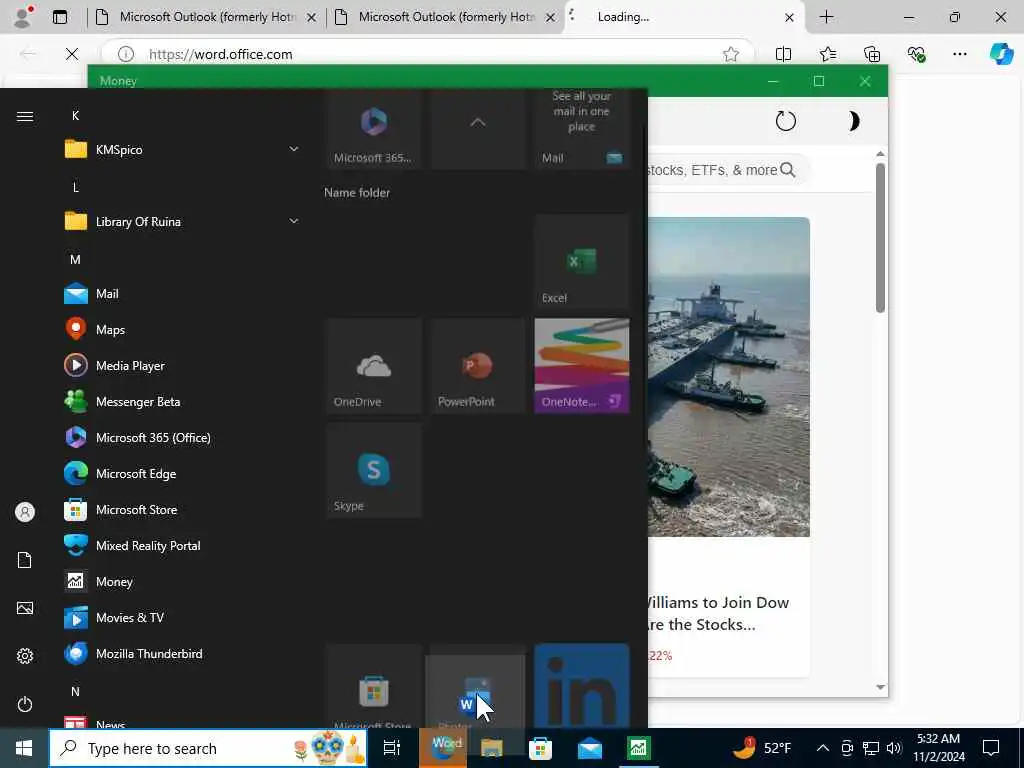Expand the Start hamburger menu
This screenshot has height=768, width=1024.
25,116
